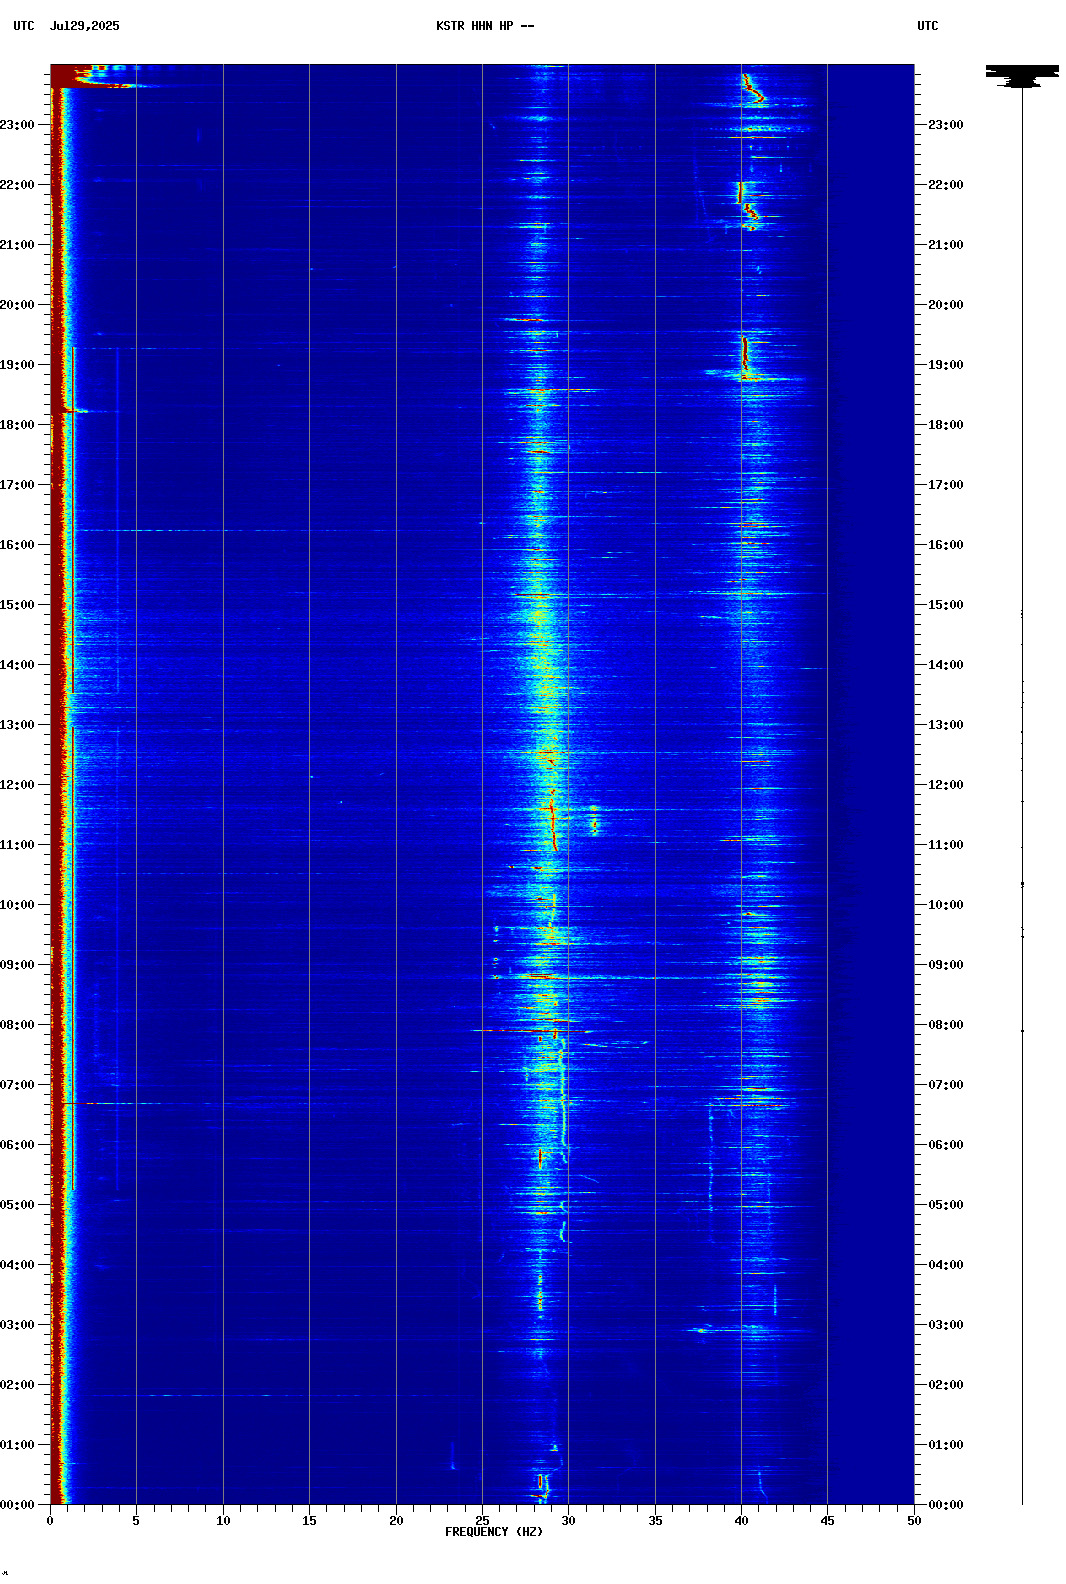Click the 10 Hz tick label
The image size is (1066, 1584).
click(223, 1521)
